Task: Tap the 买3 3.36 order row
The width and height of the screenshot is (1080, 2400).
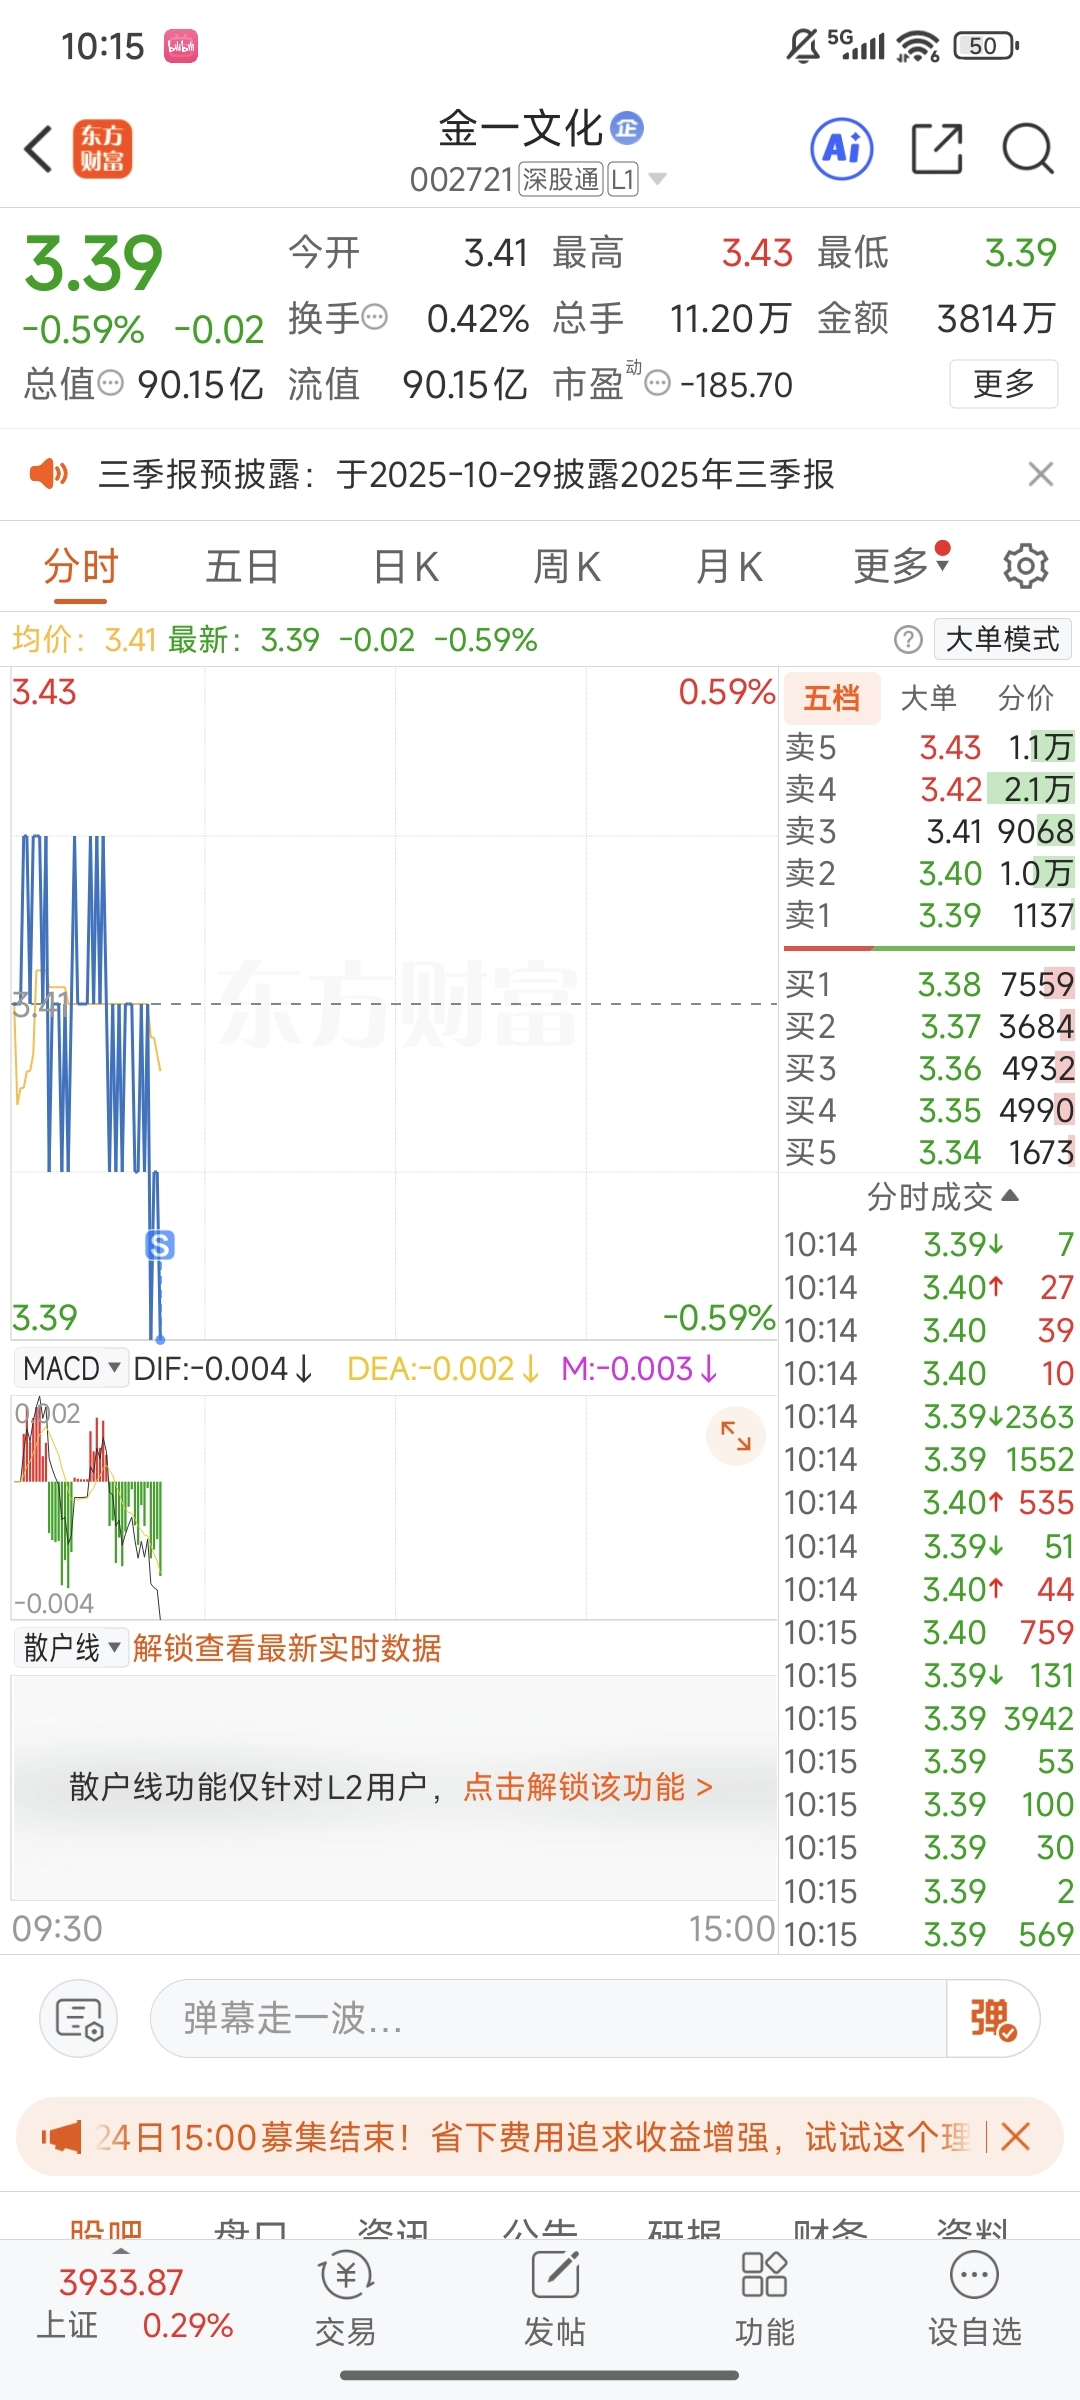Action: pyautogui.click(x=929, y=1068)
